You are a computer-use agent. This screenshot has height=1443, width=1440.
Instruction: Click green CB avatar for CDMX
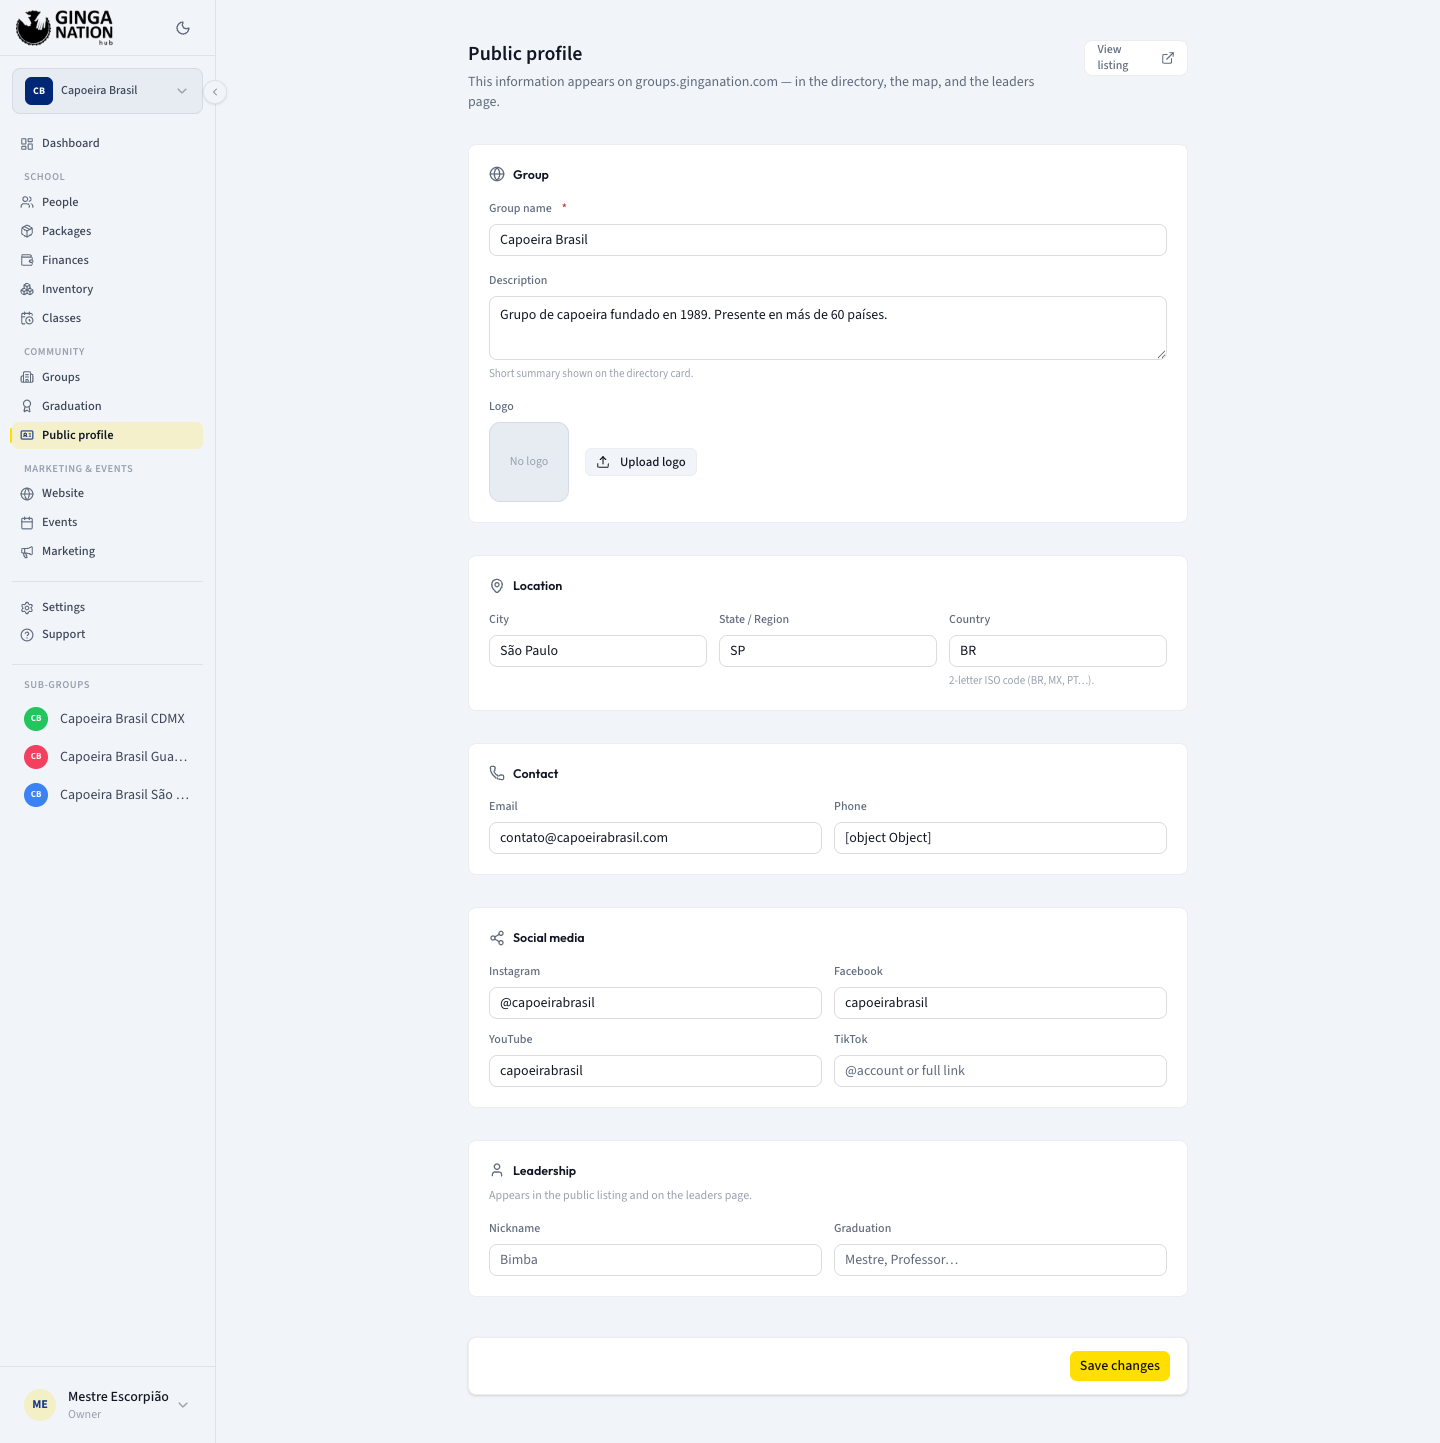[36, 718]
